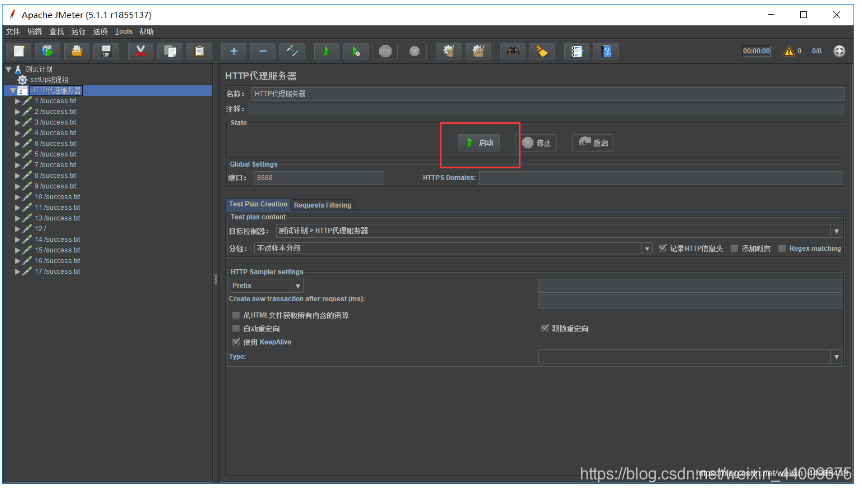Select the Test Plan Creation tab
This screenshot has width=862, height=493.
pos(258,204)
